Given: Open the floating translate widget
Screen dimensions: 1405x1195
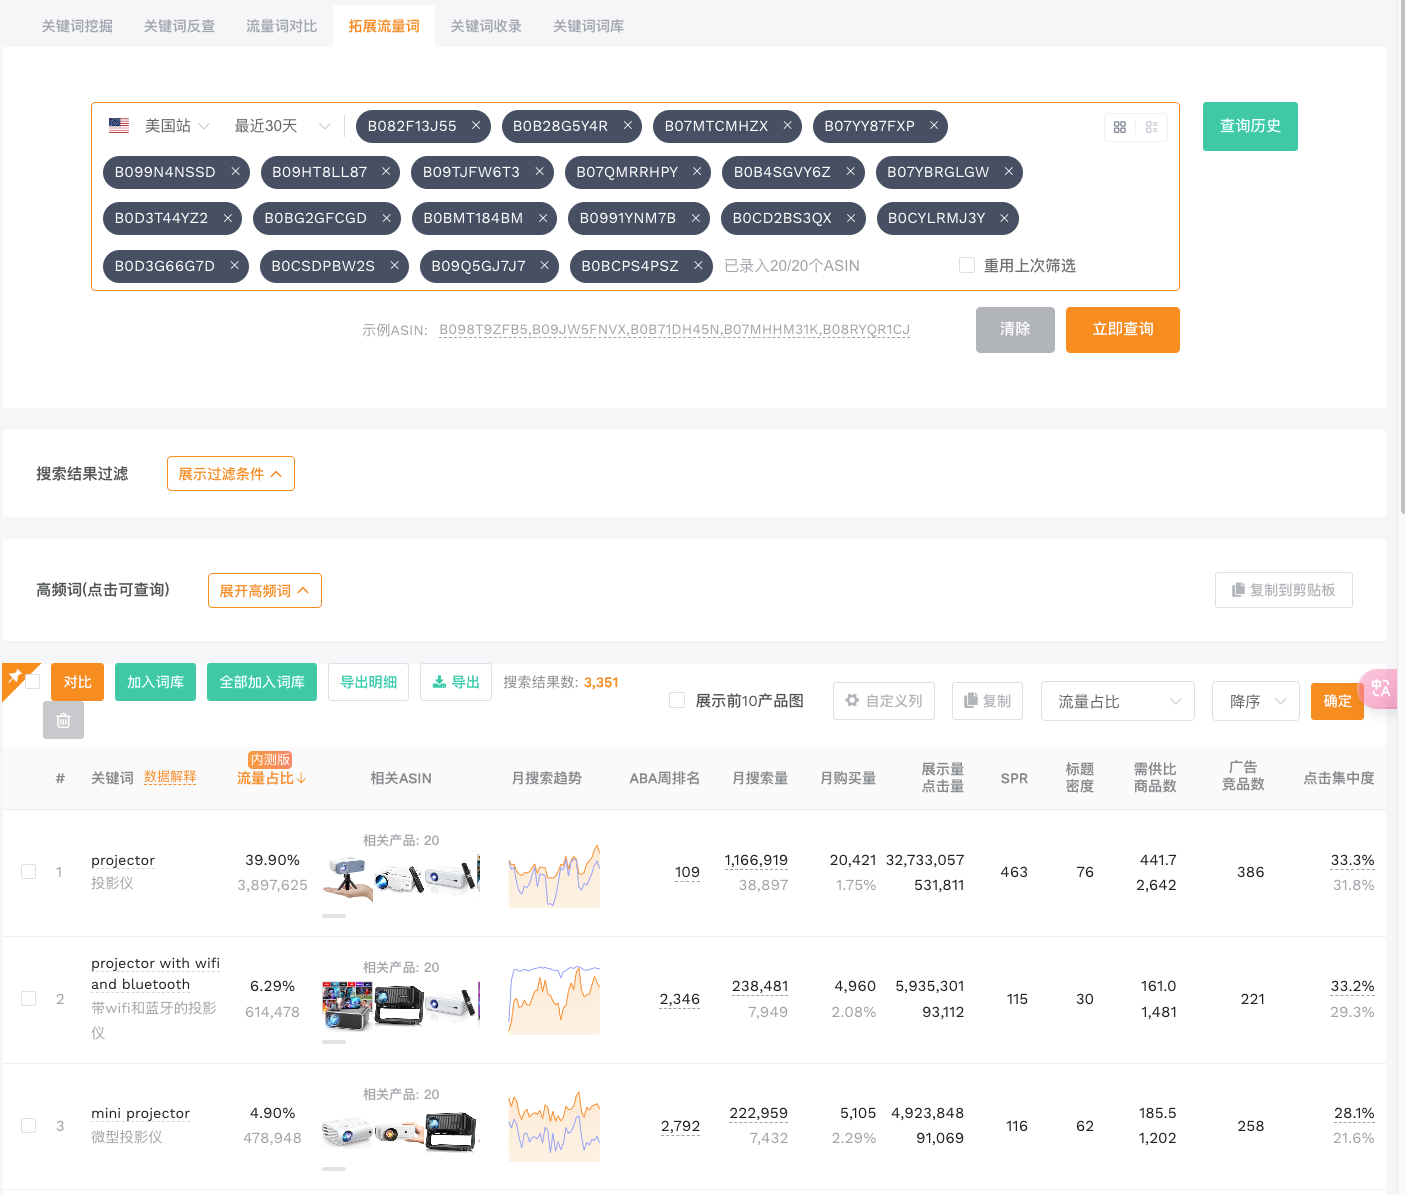Looking at the screenshot, I should (x=1381, y=688).
